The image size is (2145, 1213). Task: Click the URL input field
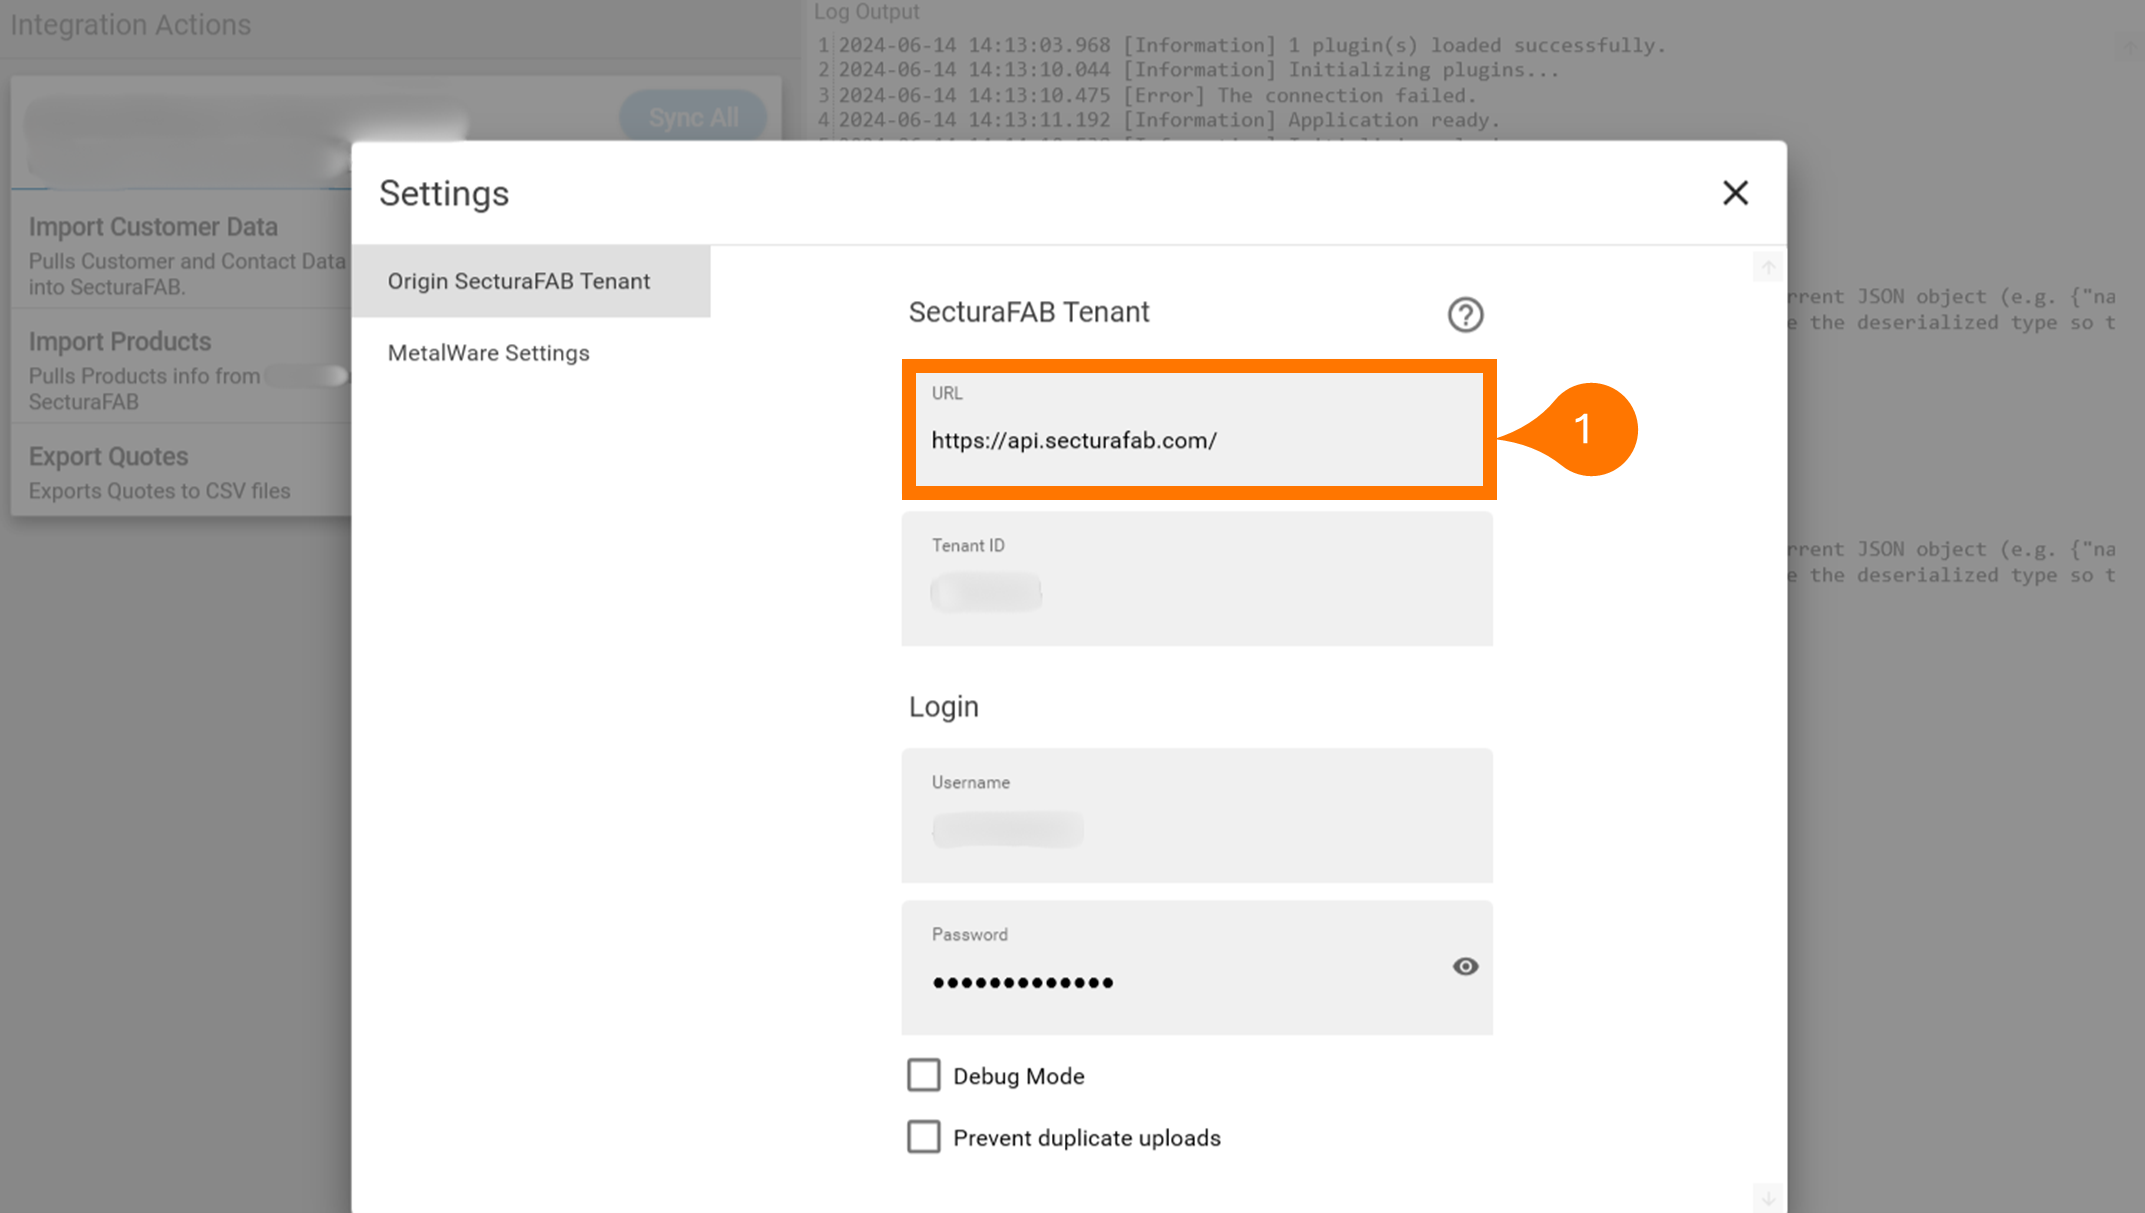(1197, 440)
